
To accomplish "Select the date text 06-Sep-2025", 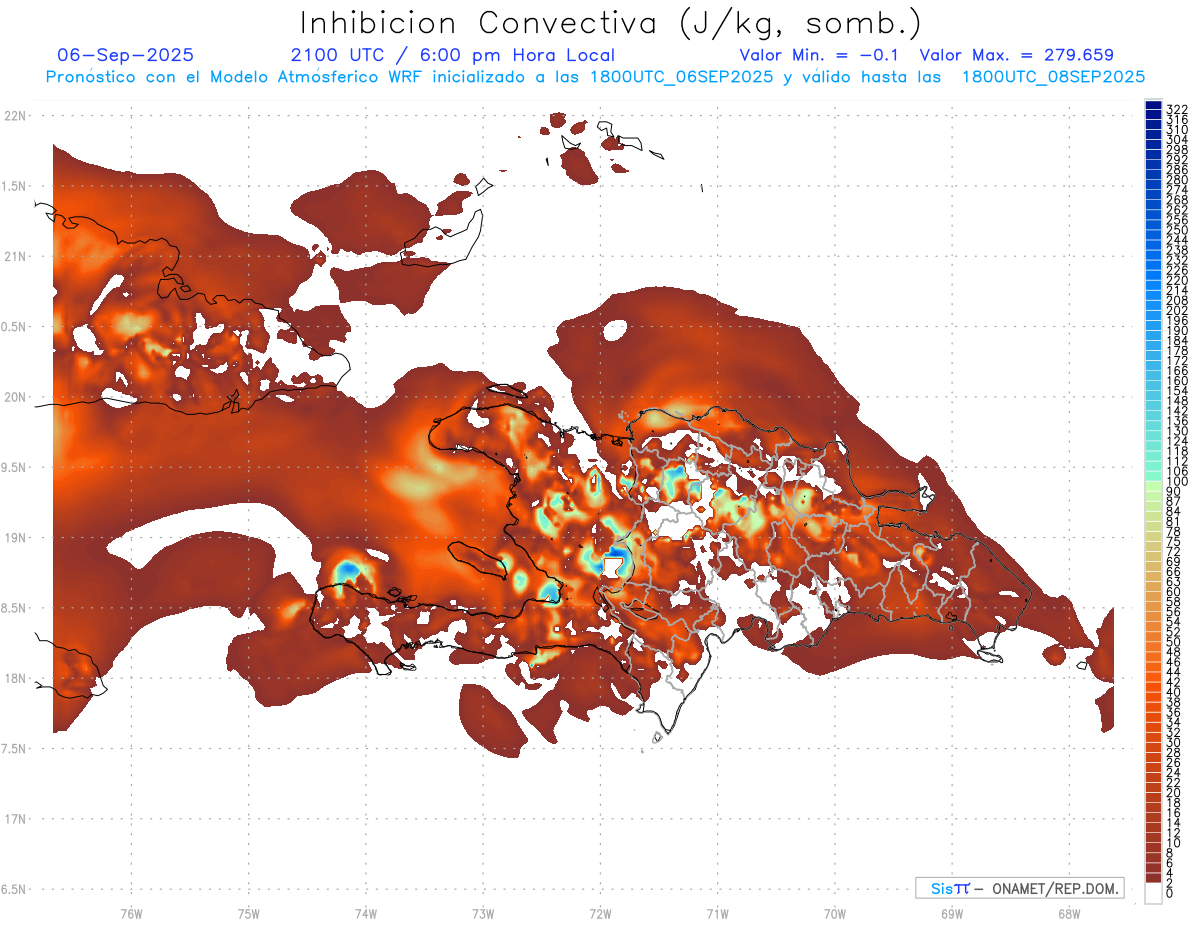I will pyautogui.click(x=126, y=55).
